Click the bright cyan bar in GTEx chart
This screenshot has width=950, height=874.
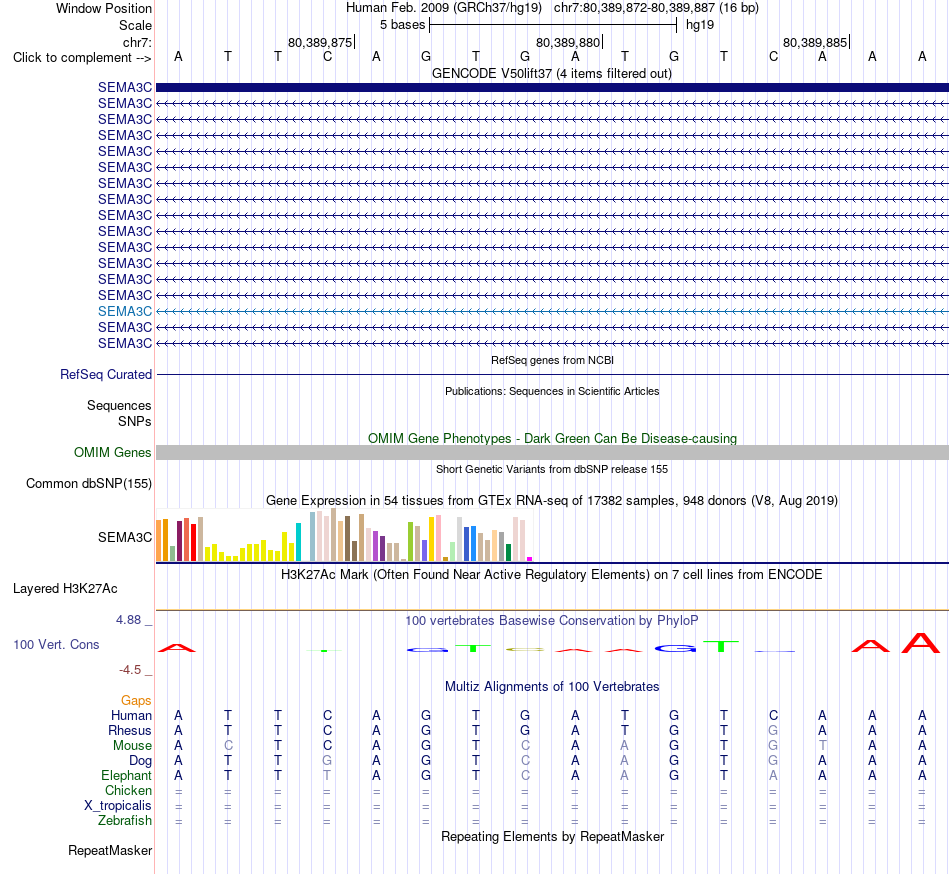pyautogui.click(x=298, y=541)
